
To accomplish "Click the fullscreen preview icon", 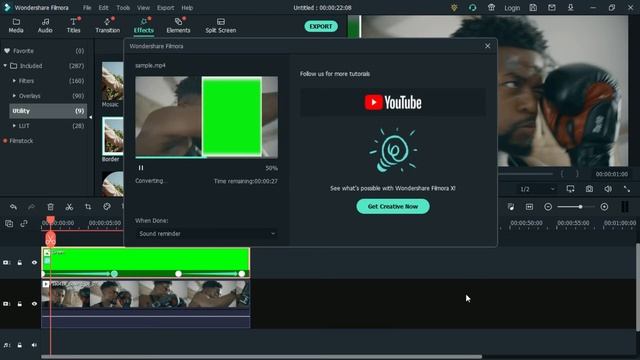I will 627,189.
